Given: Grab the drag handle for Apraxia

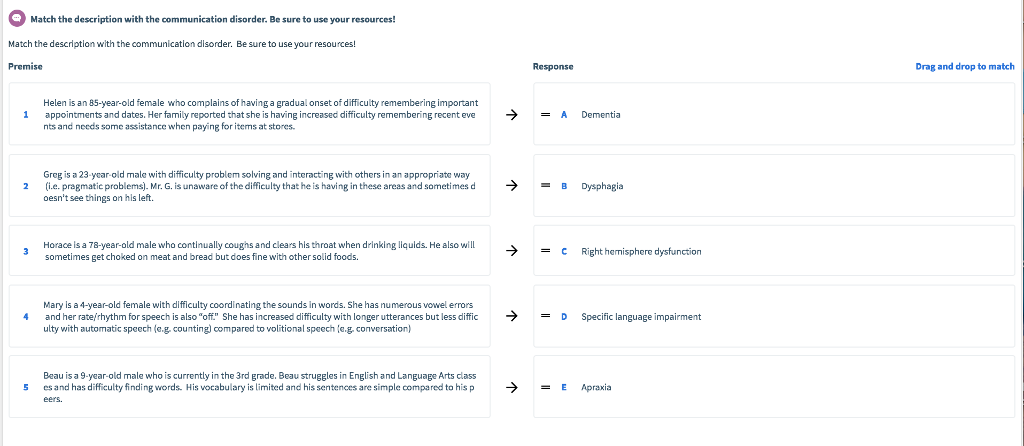Looking at the screenshot, I should pos(546,387).
